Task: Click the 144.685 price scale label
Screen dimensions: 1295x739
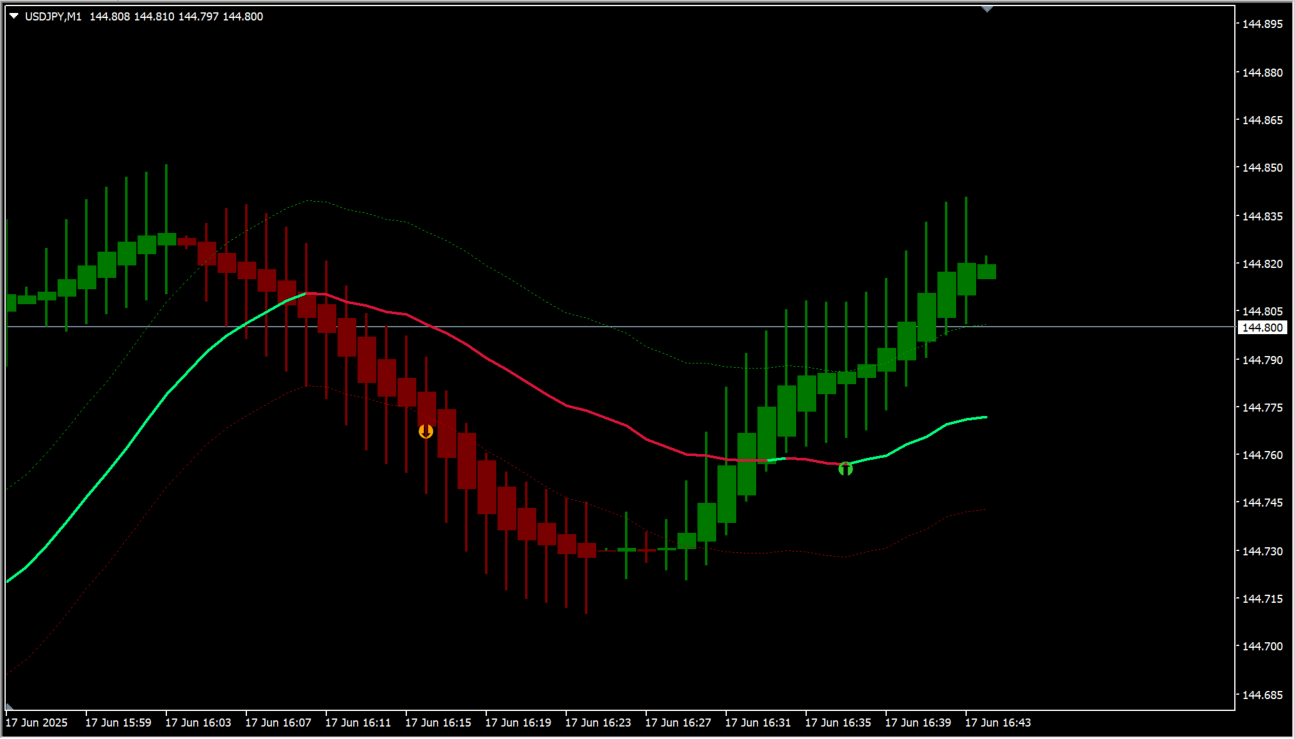Action: [1262, 694]
